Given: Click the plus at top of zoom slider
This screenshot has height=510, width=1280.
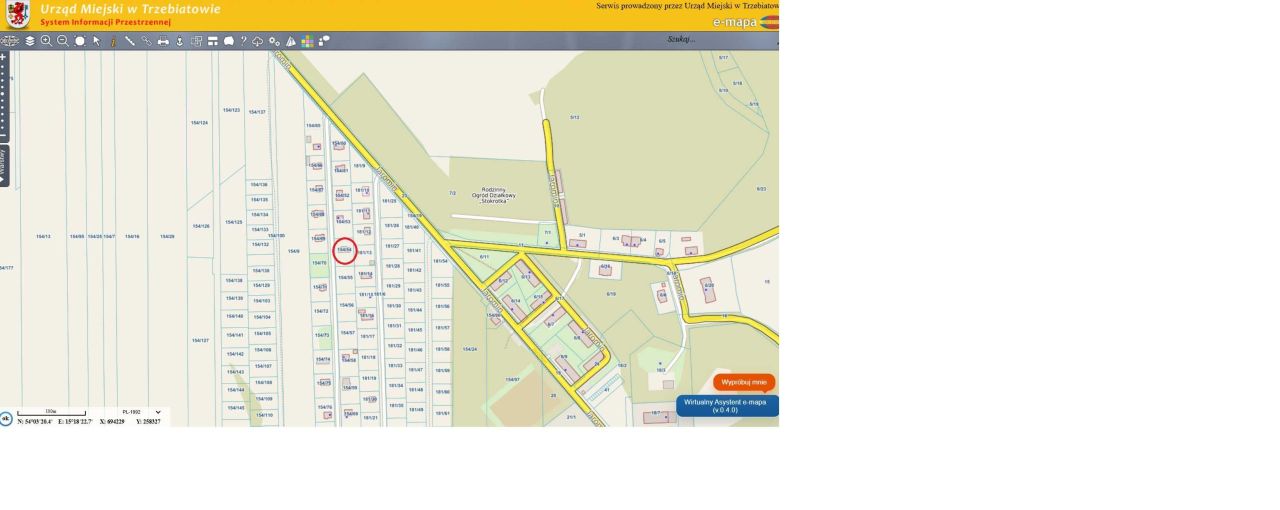Looking at the screenshot, I should (3, 57).
